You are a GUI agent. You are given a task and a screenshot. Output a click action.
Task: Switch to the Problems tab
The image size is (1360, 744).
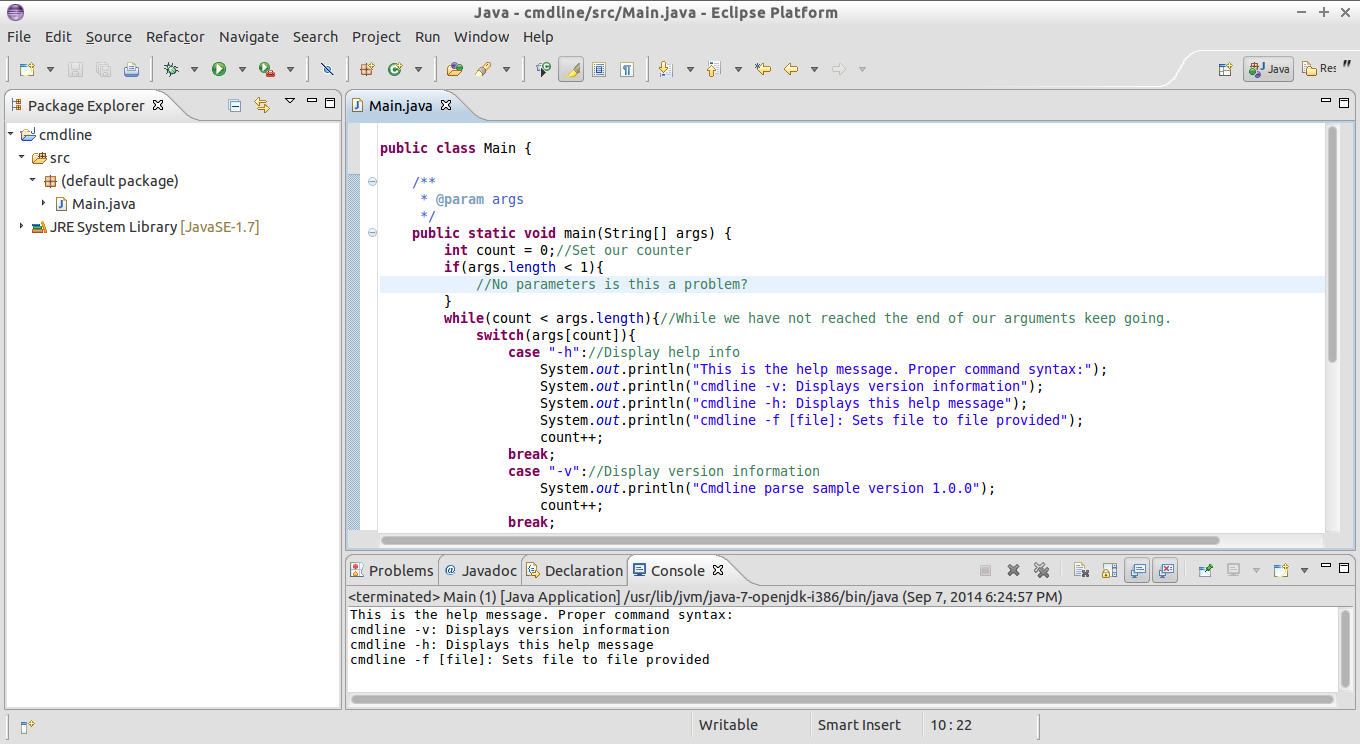click(x=392, y=570)
